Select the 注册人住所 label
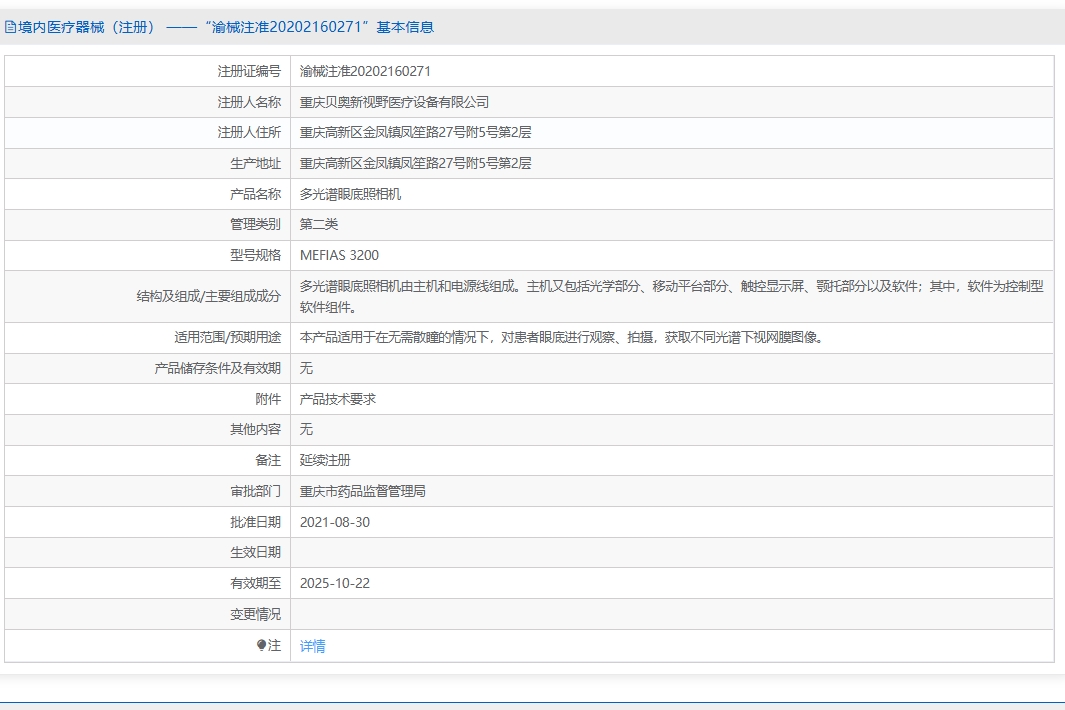Viewport: 1065px width, 710px height. [x=249, y=132]
